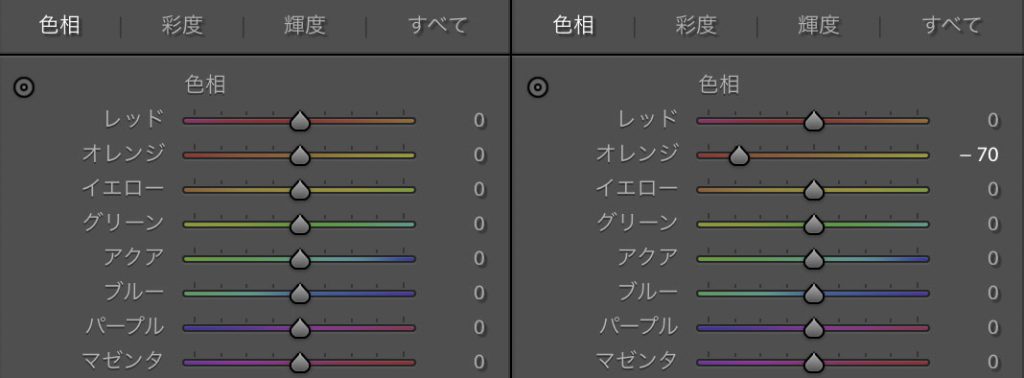This screenshot has width=1024, height=378.
Task: Click the イエロー value field in left panel
Action: tap(479, 190)
